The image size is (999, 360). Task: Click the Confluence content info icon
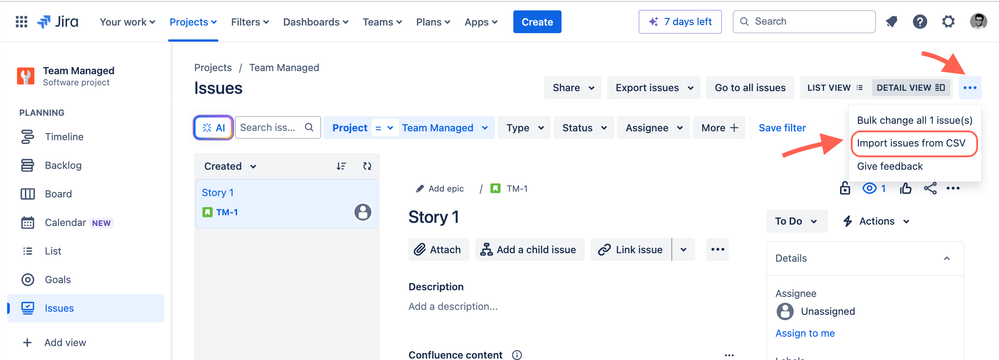[x=517, y=355]
